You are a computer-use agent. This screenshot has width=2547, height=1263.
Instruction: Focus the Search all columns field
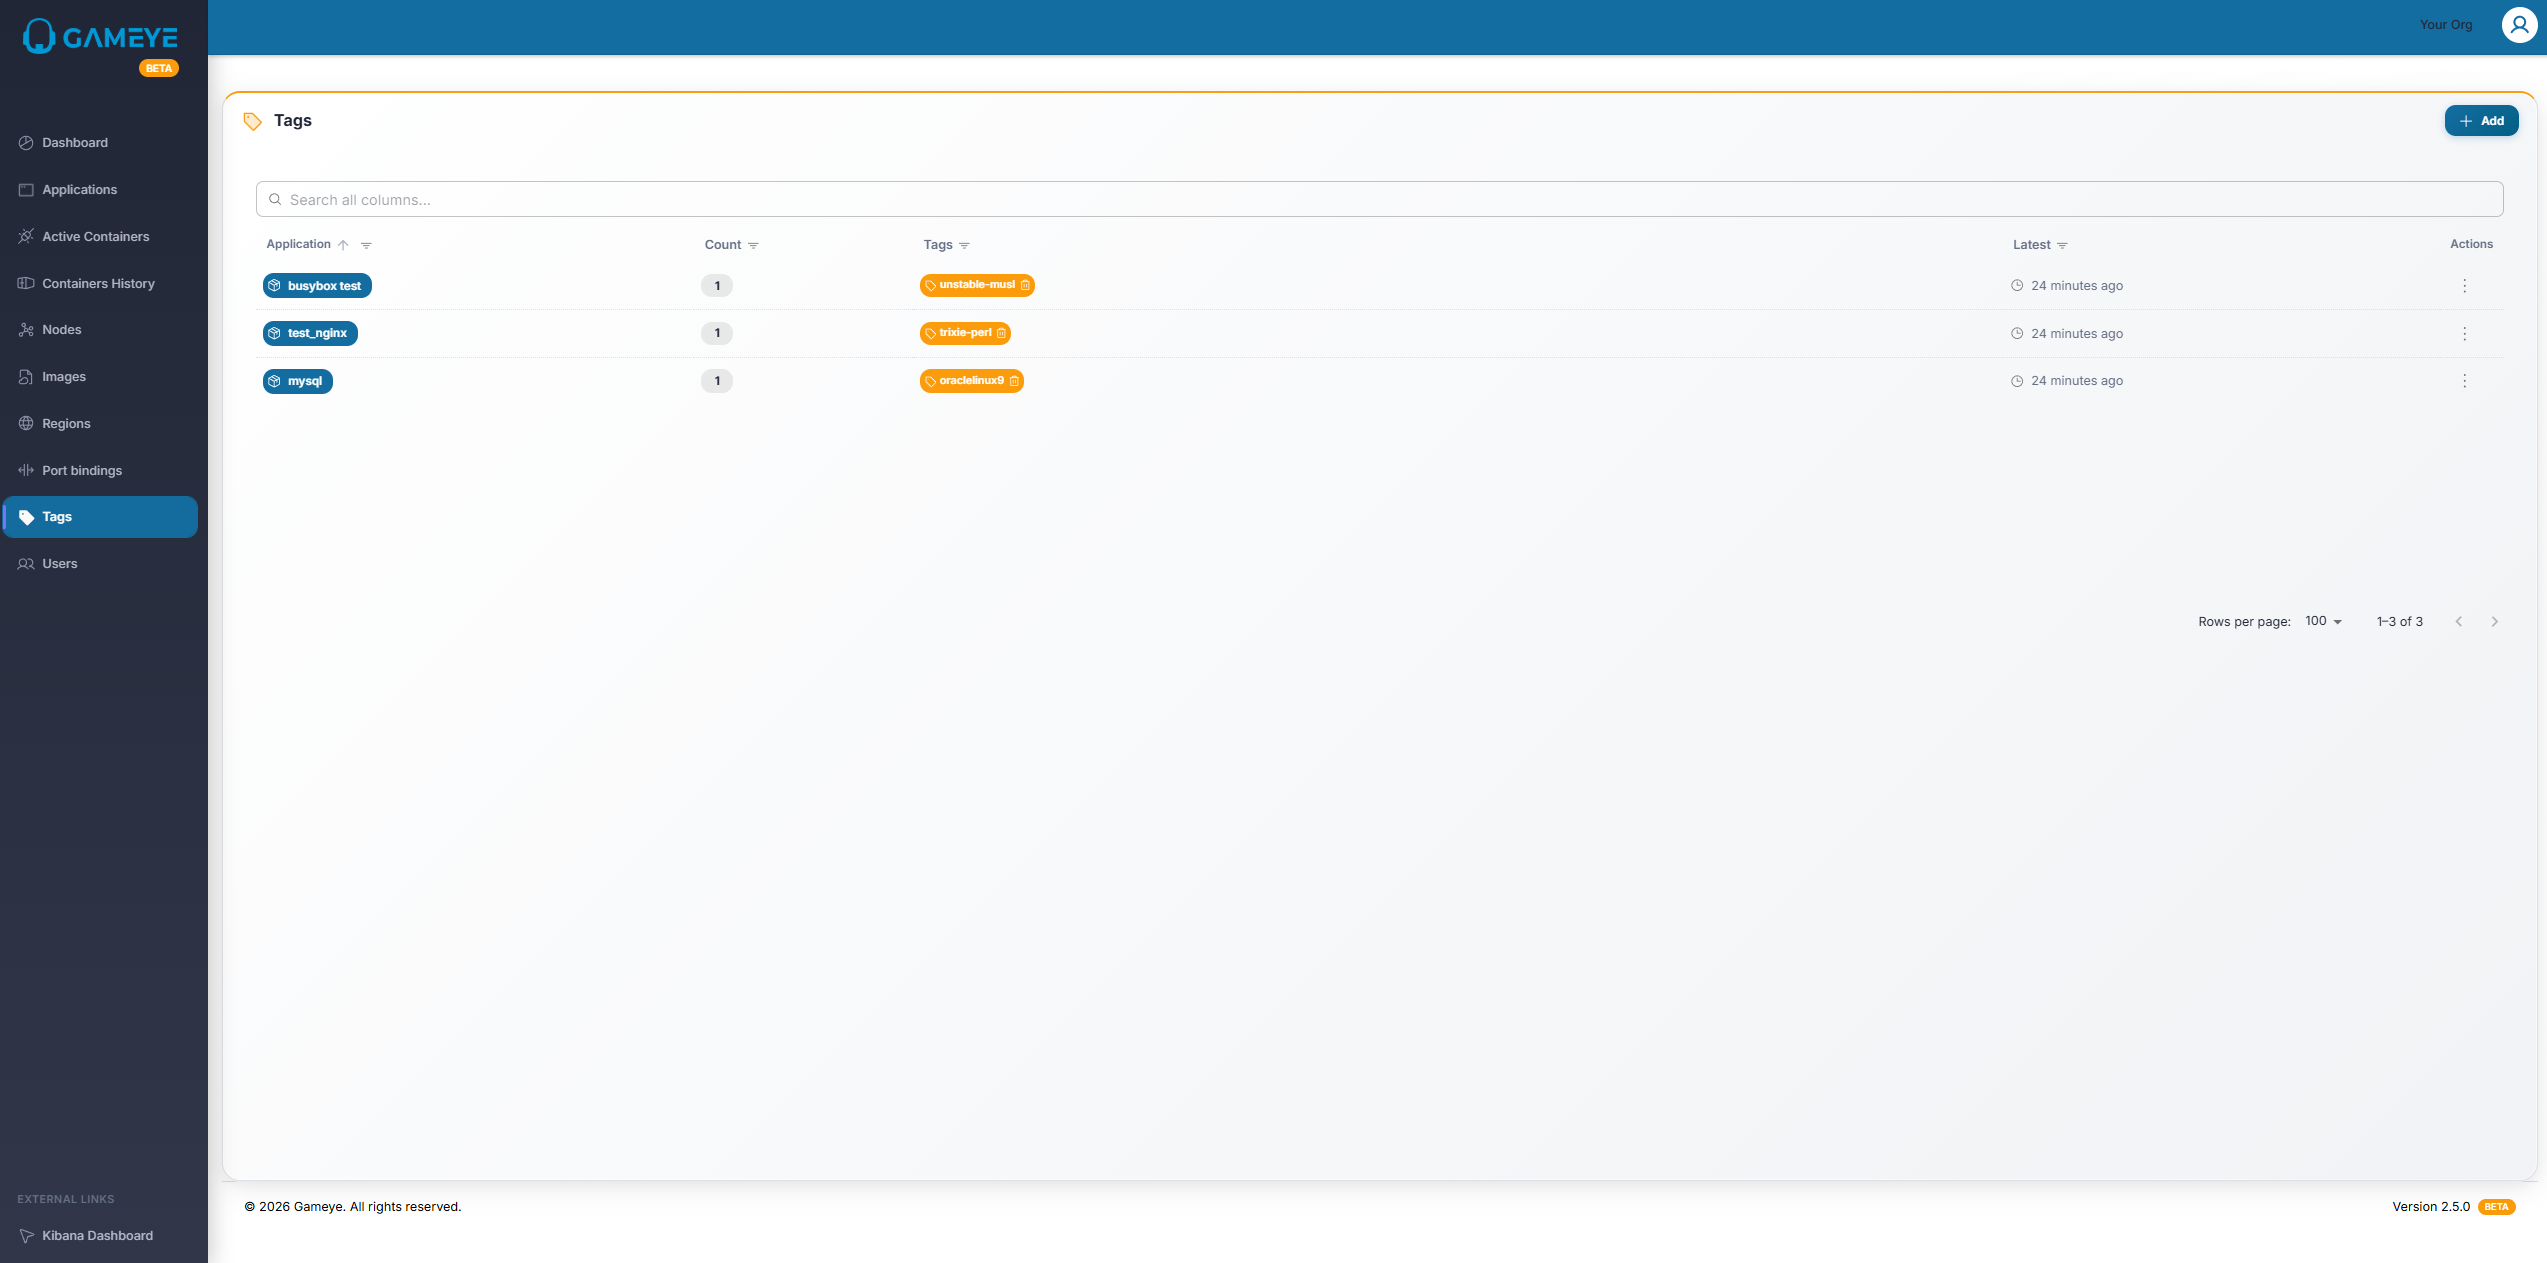click(x=1380, y=200)
